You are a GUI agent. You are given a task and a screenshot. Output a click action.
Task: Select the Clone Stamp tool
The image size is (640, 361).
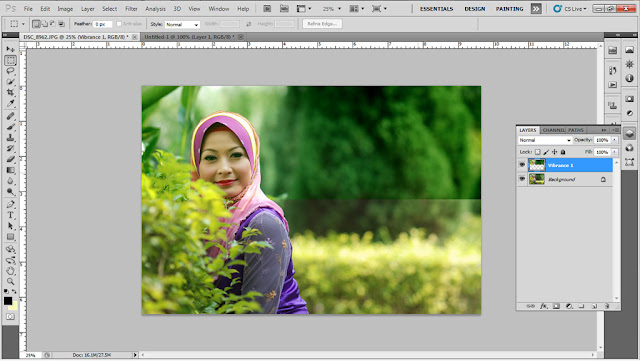11,138
